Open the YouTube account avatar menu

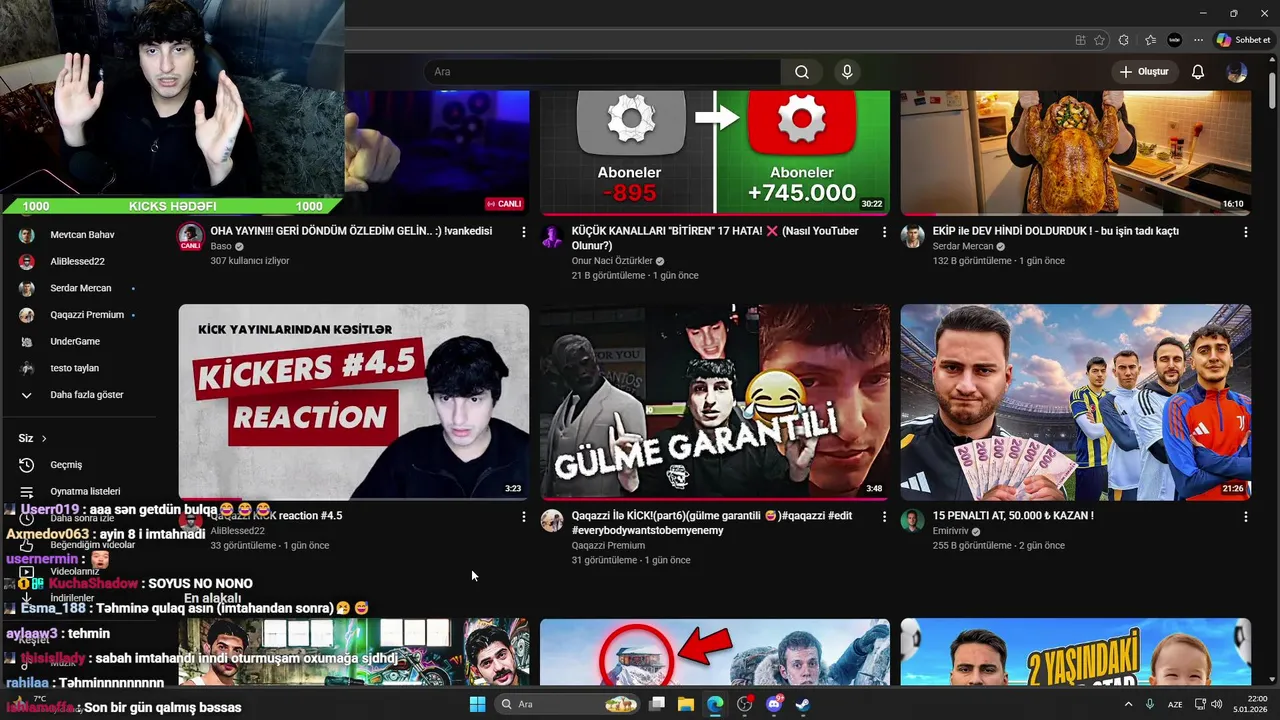[1237, 72]
